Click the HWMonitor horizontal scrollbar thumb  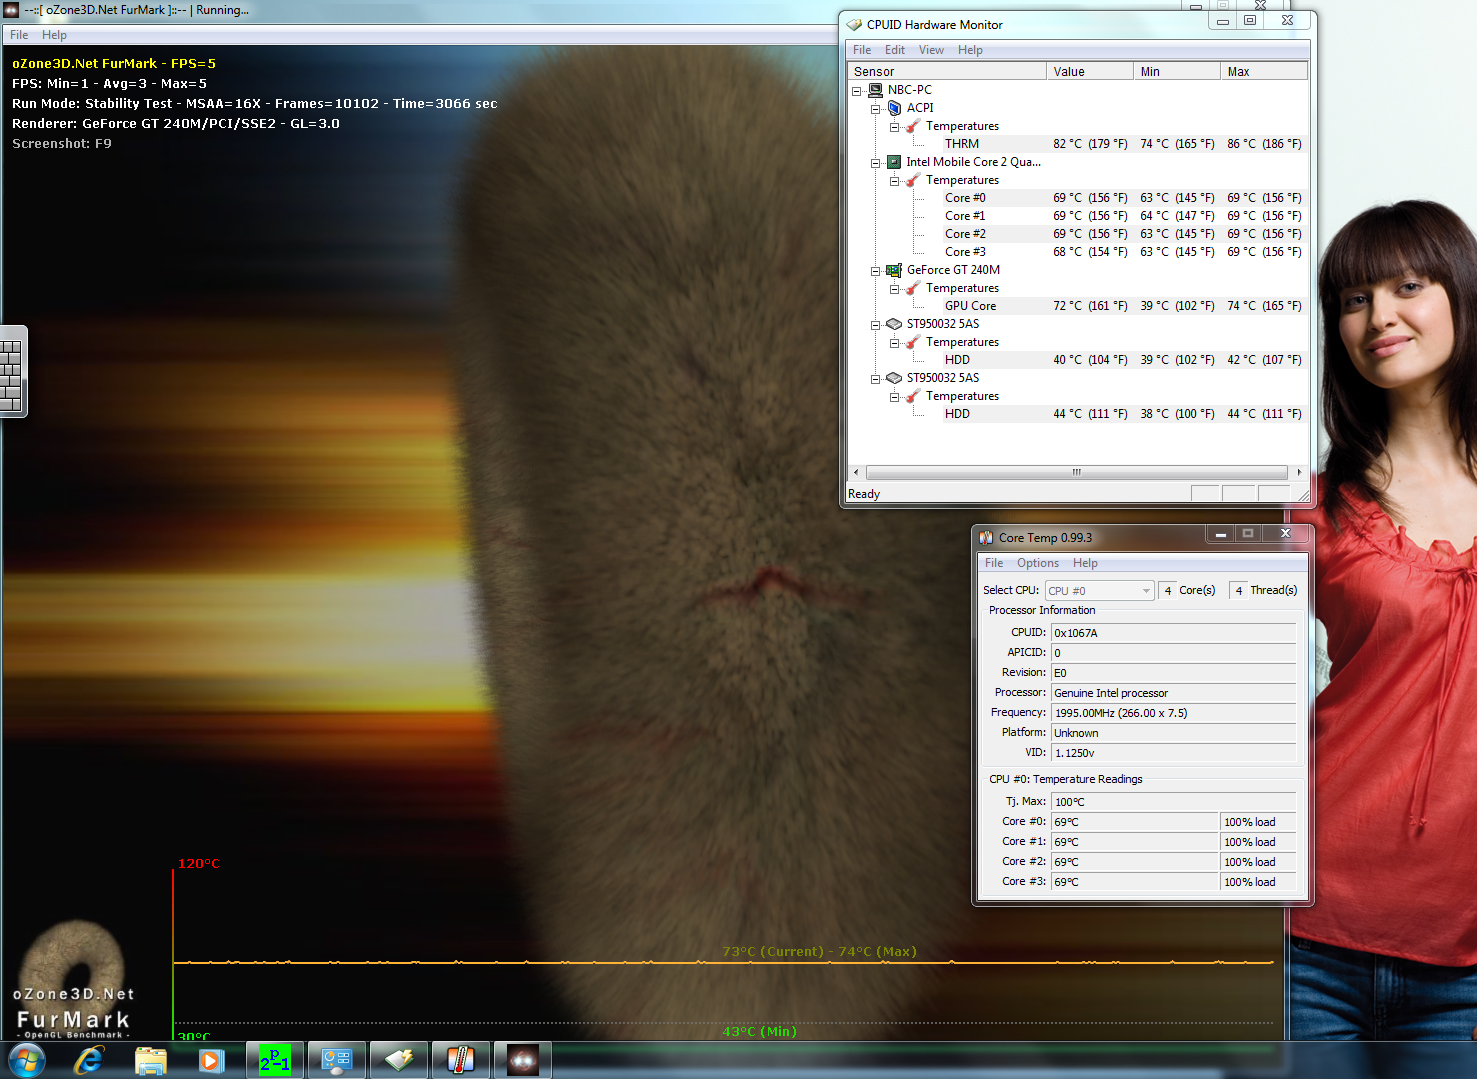(x=1077, y=472)
